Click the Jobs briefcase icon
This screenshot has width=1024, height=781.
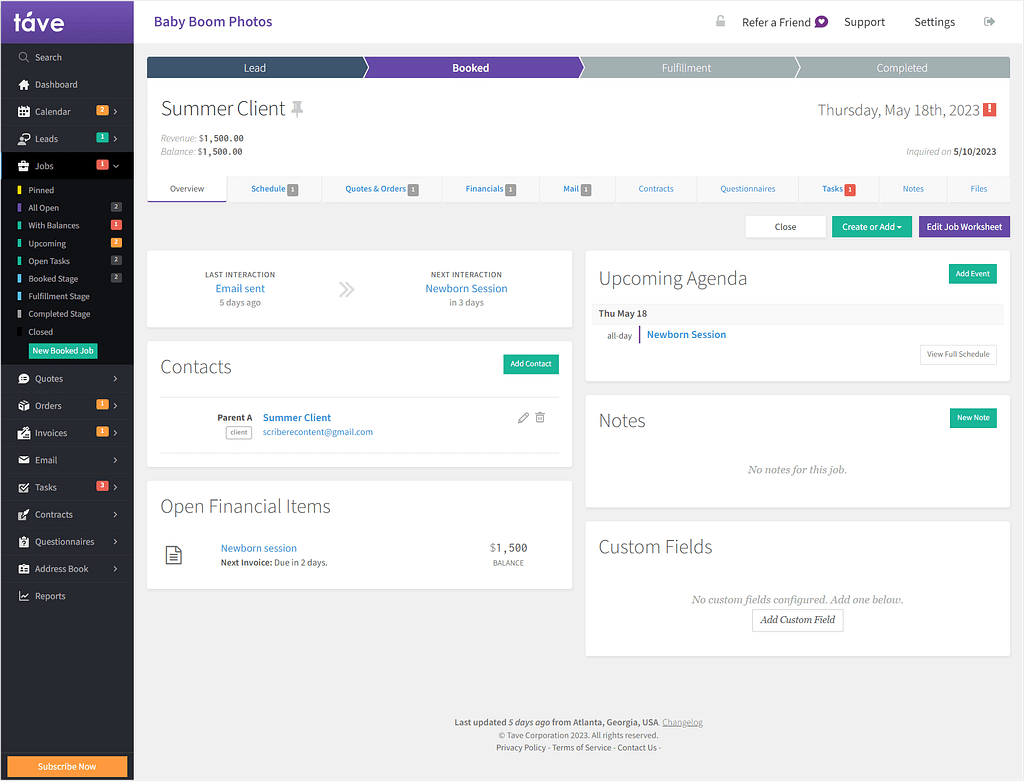coord(24,166)
